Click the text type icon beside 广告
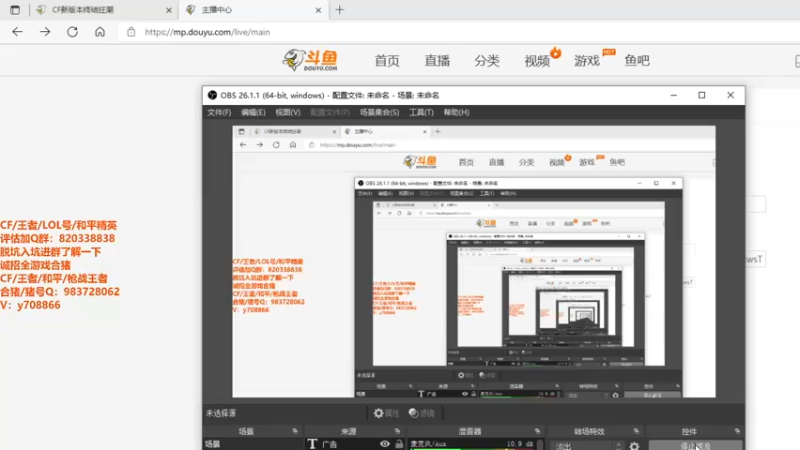The height and width of the screenshot is (450, 800). (x=312, y=444)
